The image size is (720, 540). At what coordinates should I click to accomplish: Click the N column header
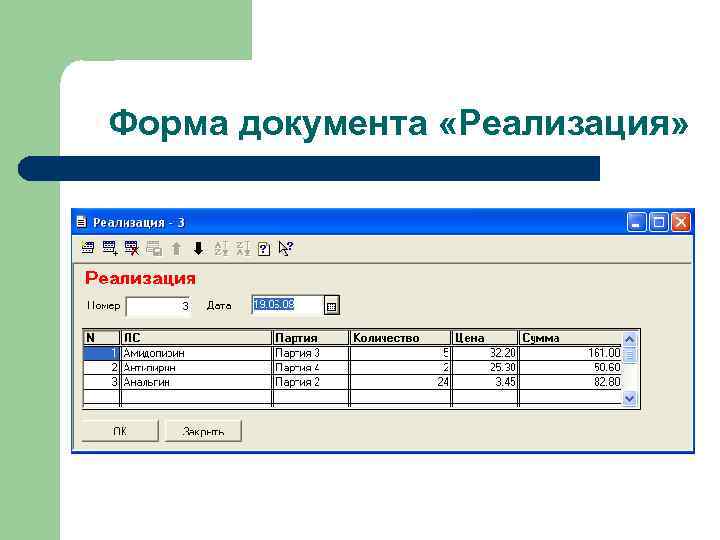click(101, 338)
